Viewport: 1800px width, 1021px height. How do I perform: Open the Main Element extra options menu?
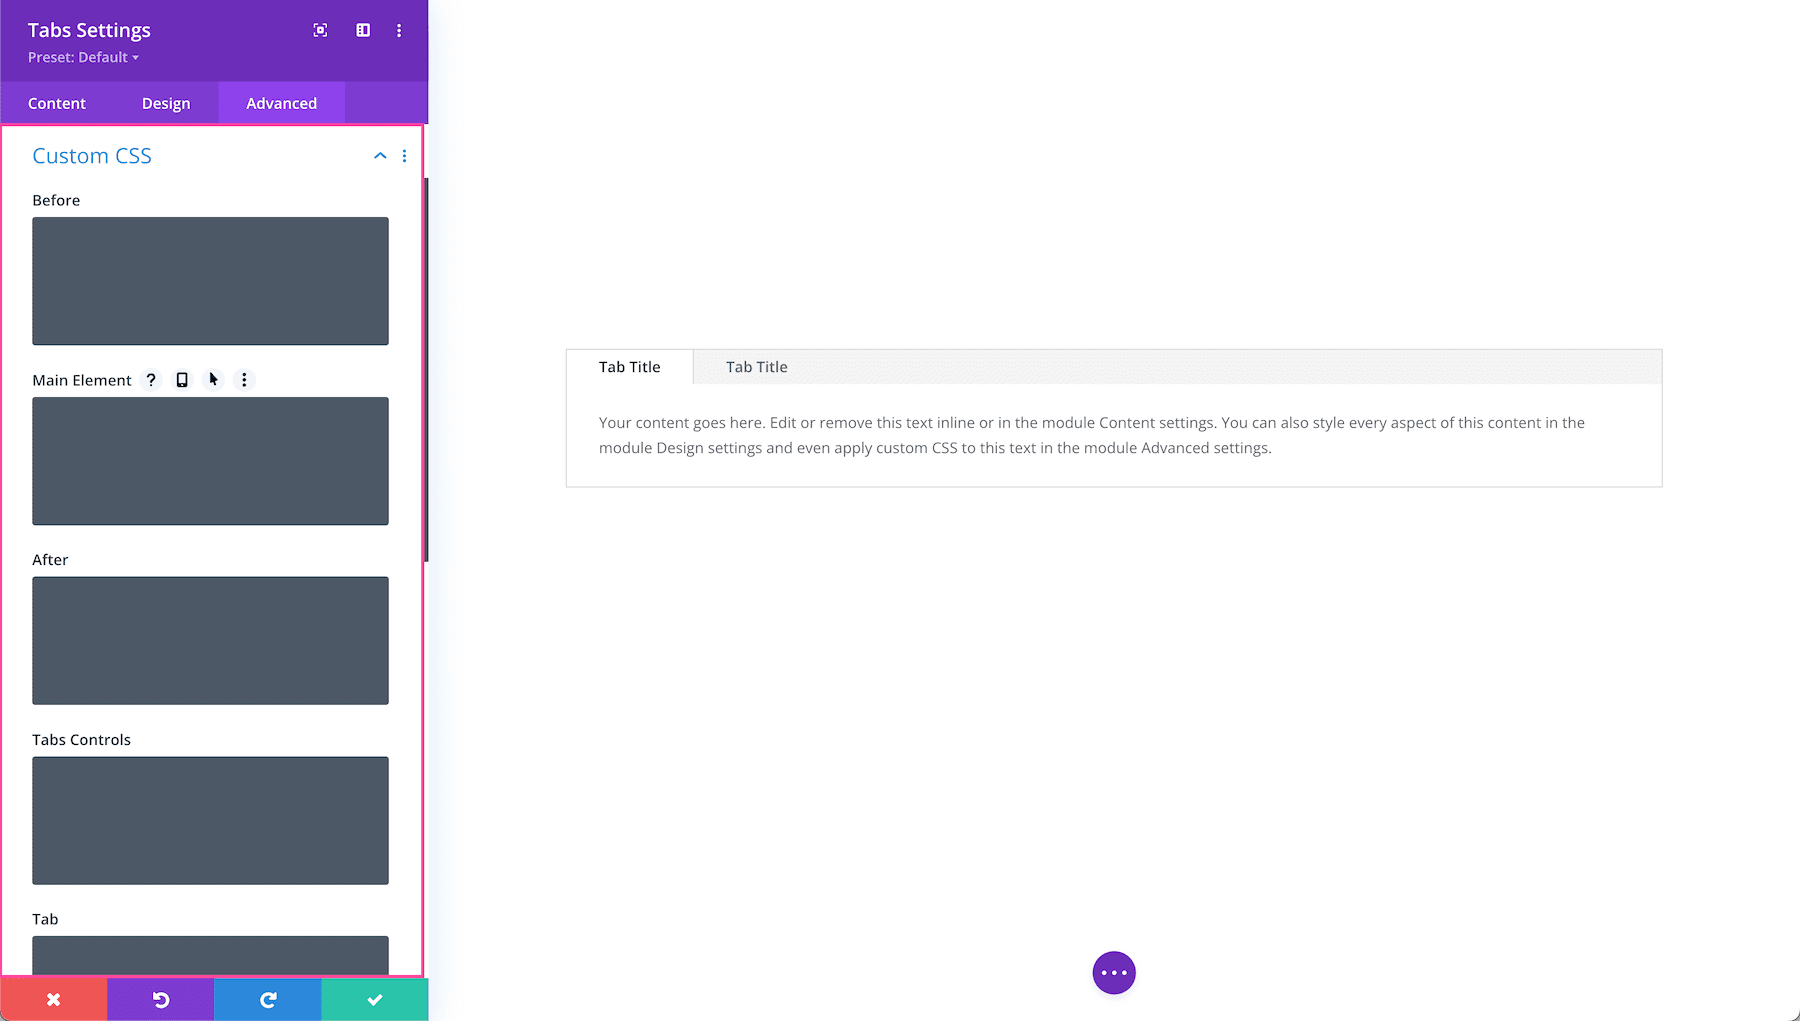244,380
